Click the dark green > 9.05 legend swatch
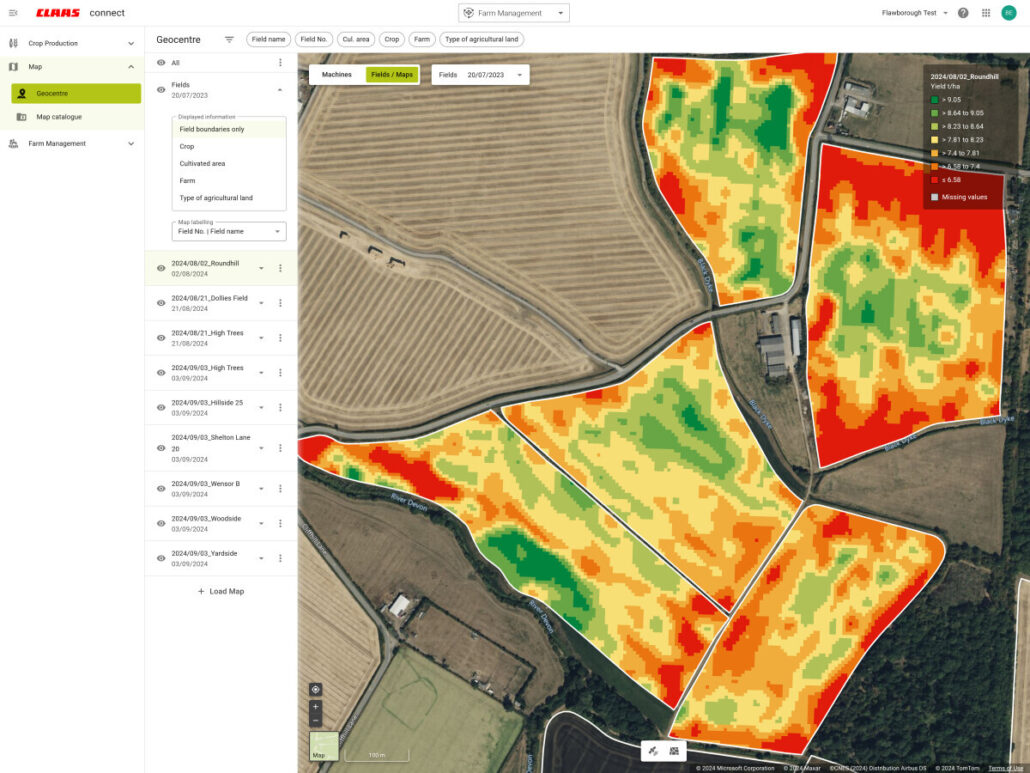Viewport: 1030px width, 773px height. point(935,99)
